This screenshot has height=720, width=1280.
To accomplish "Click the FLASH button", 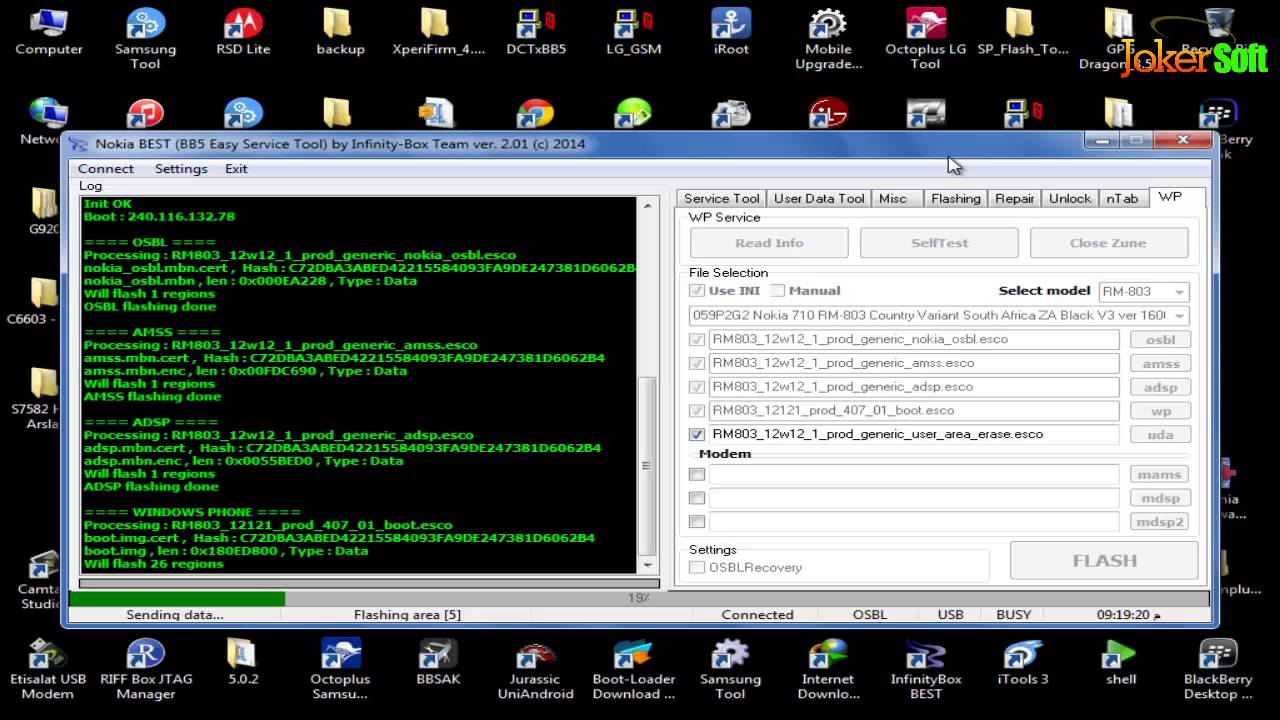I will click(1104, 561).
